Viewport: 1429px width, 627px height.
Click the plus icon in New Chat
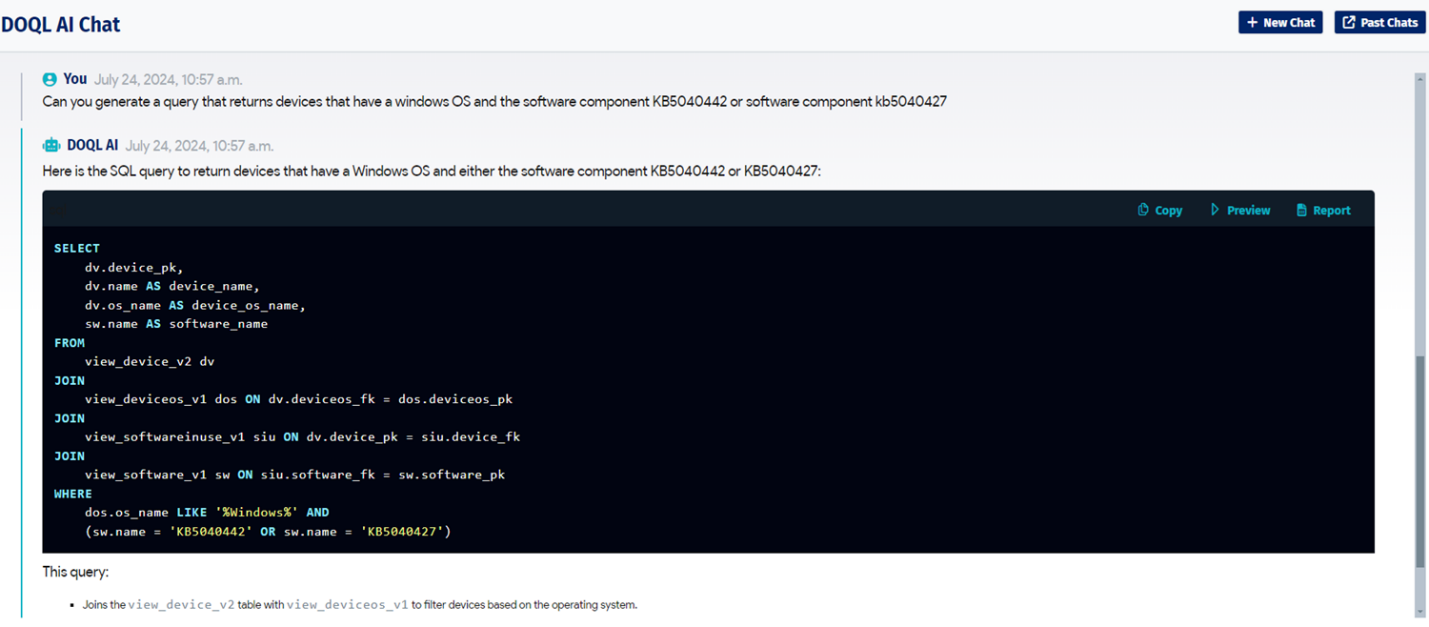pyautogui.click(x=1252, y=22)
